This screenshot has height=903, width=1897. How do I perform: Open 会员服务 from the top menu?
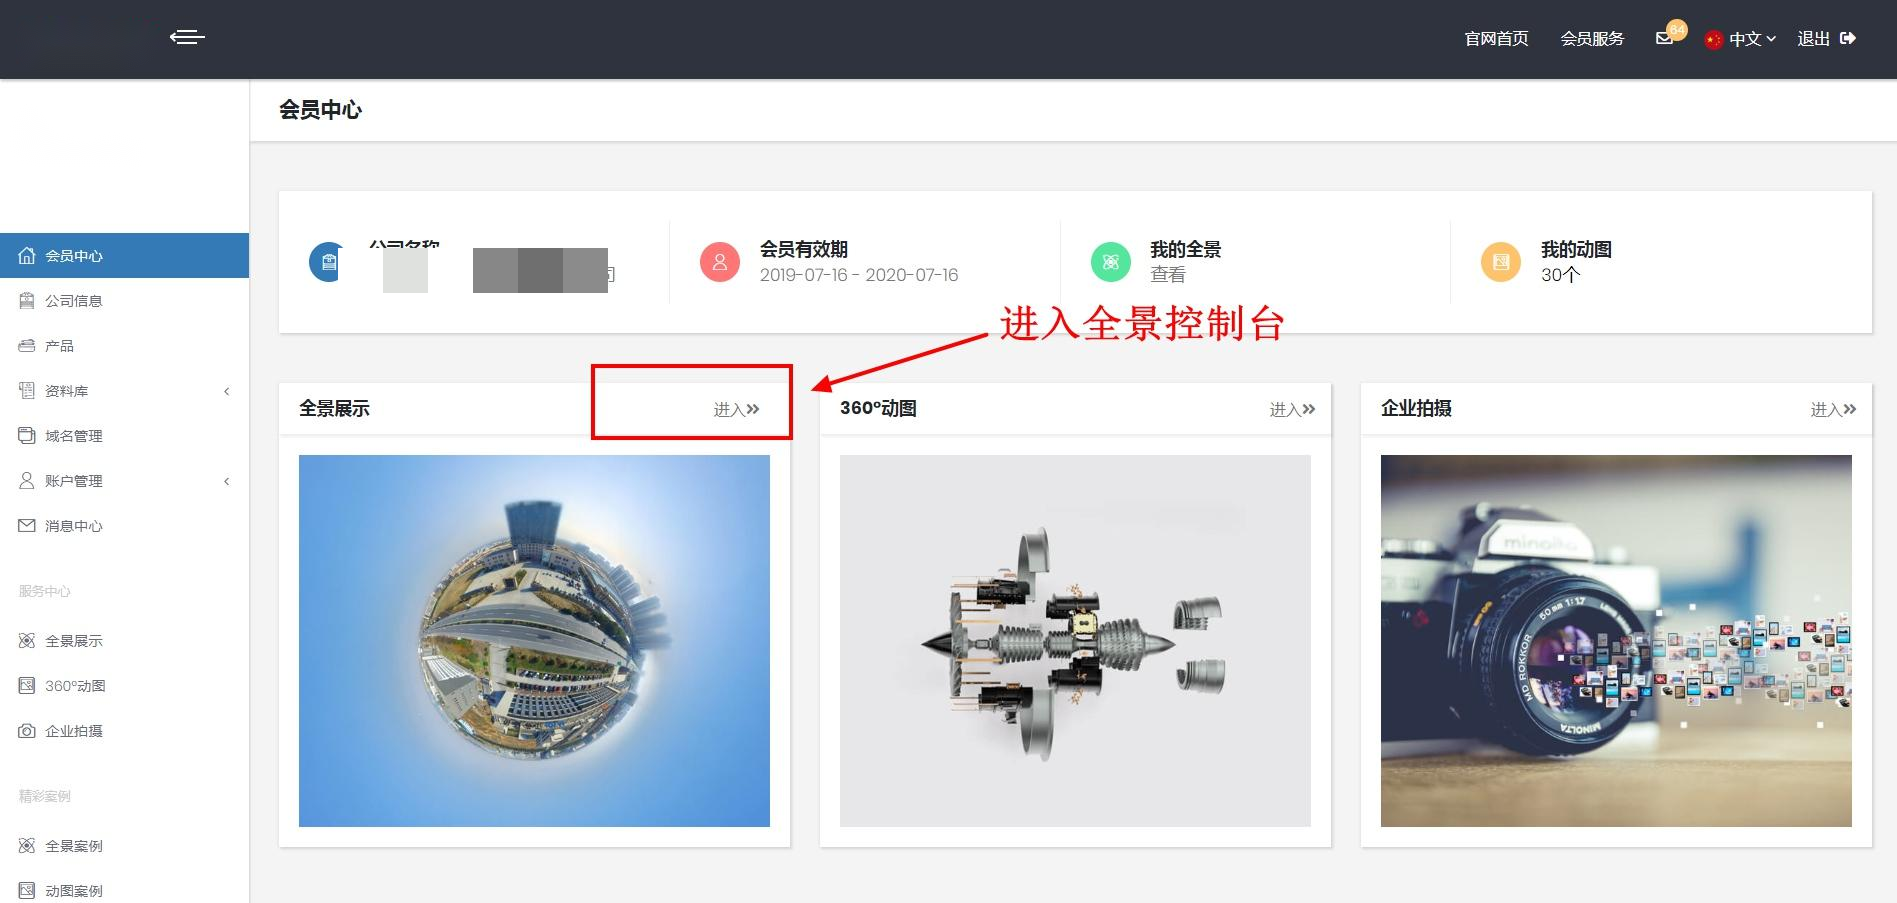(1593, 38)
